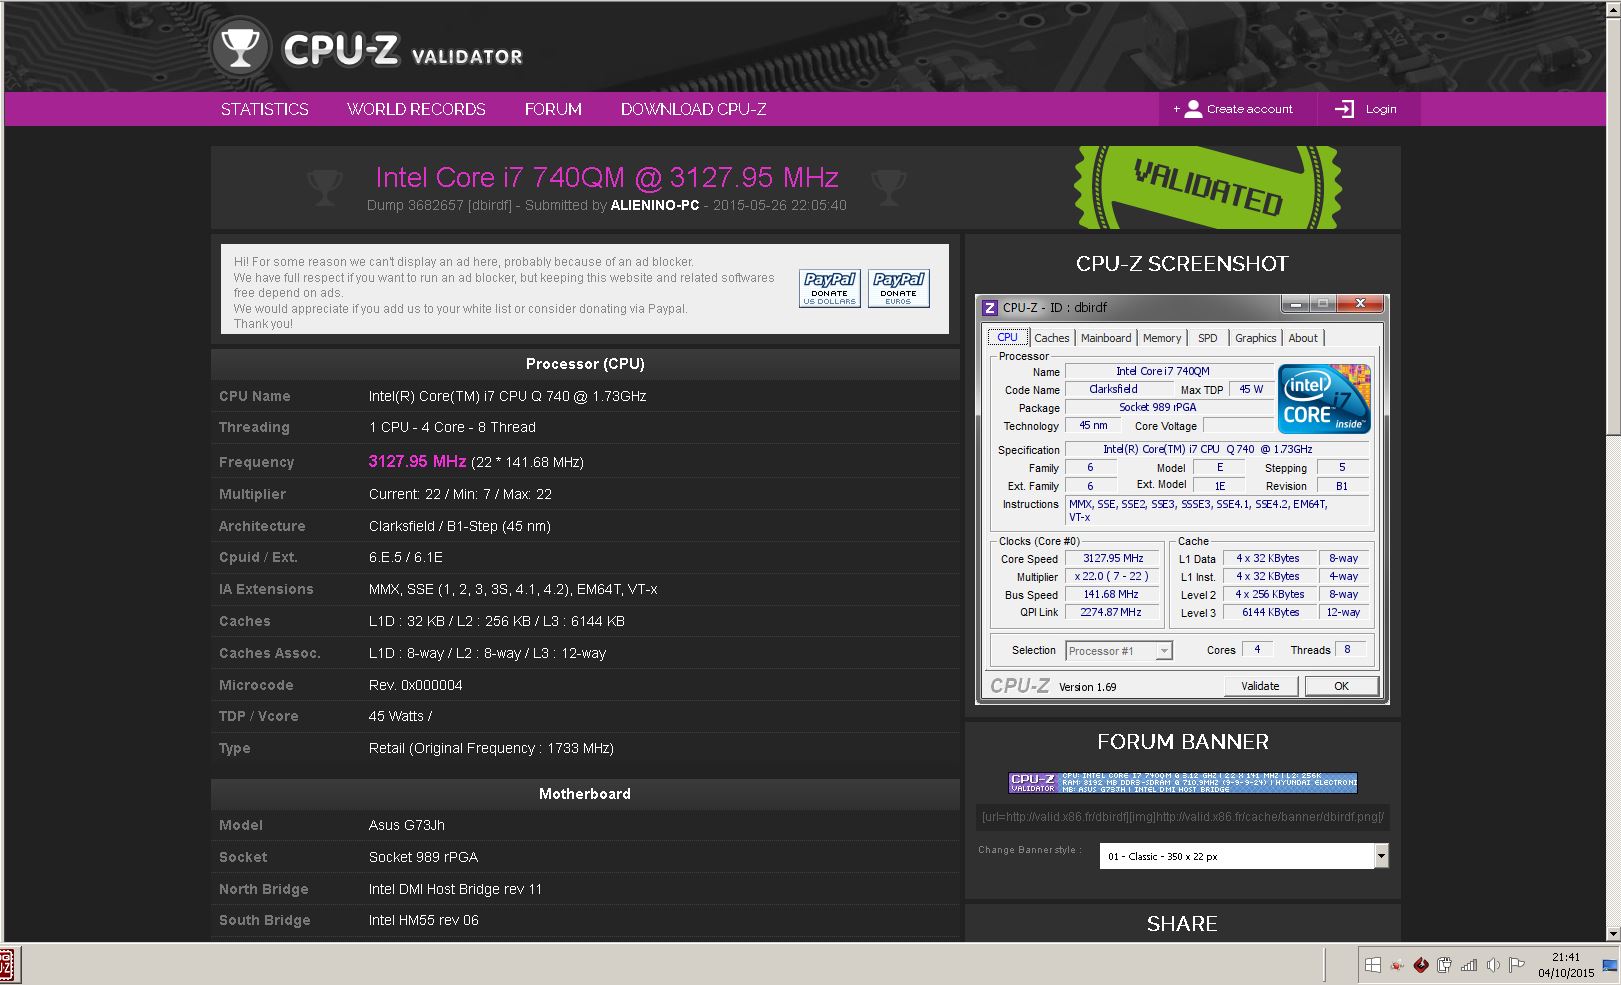Click the purple Z icon in CPU-Z title bar
Image resolution: width=1621 pixels, height=985 pixels.
click(x=990, y=307)
